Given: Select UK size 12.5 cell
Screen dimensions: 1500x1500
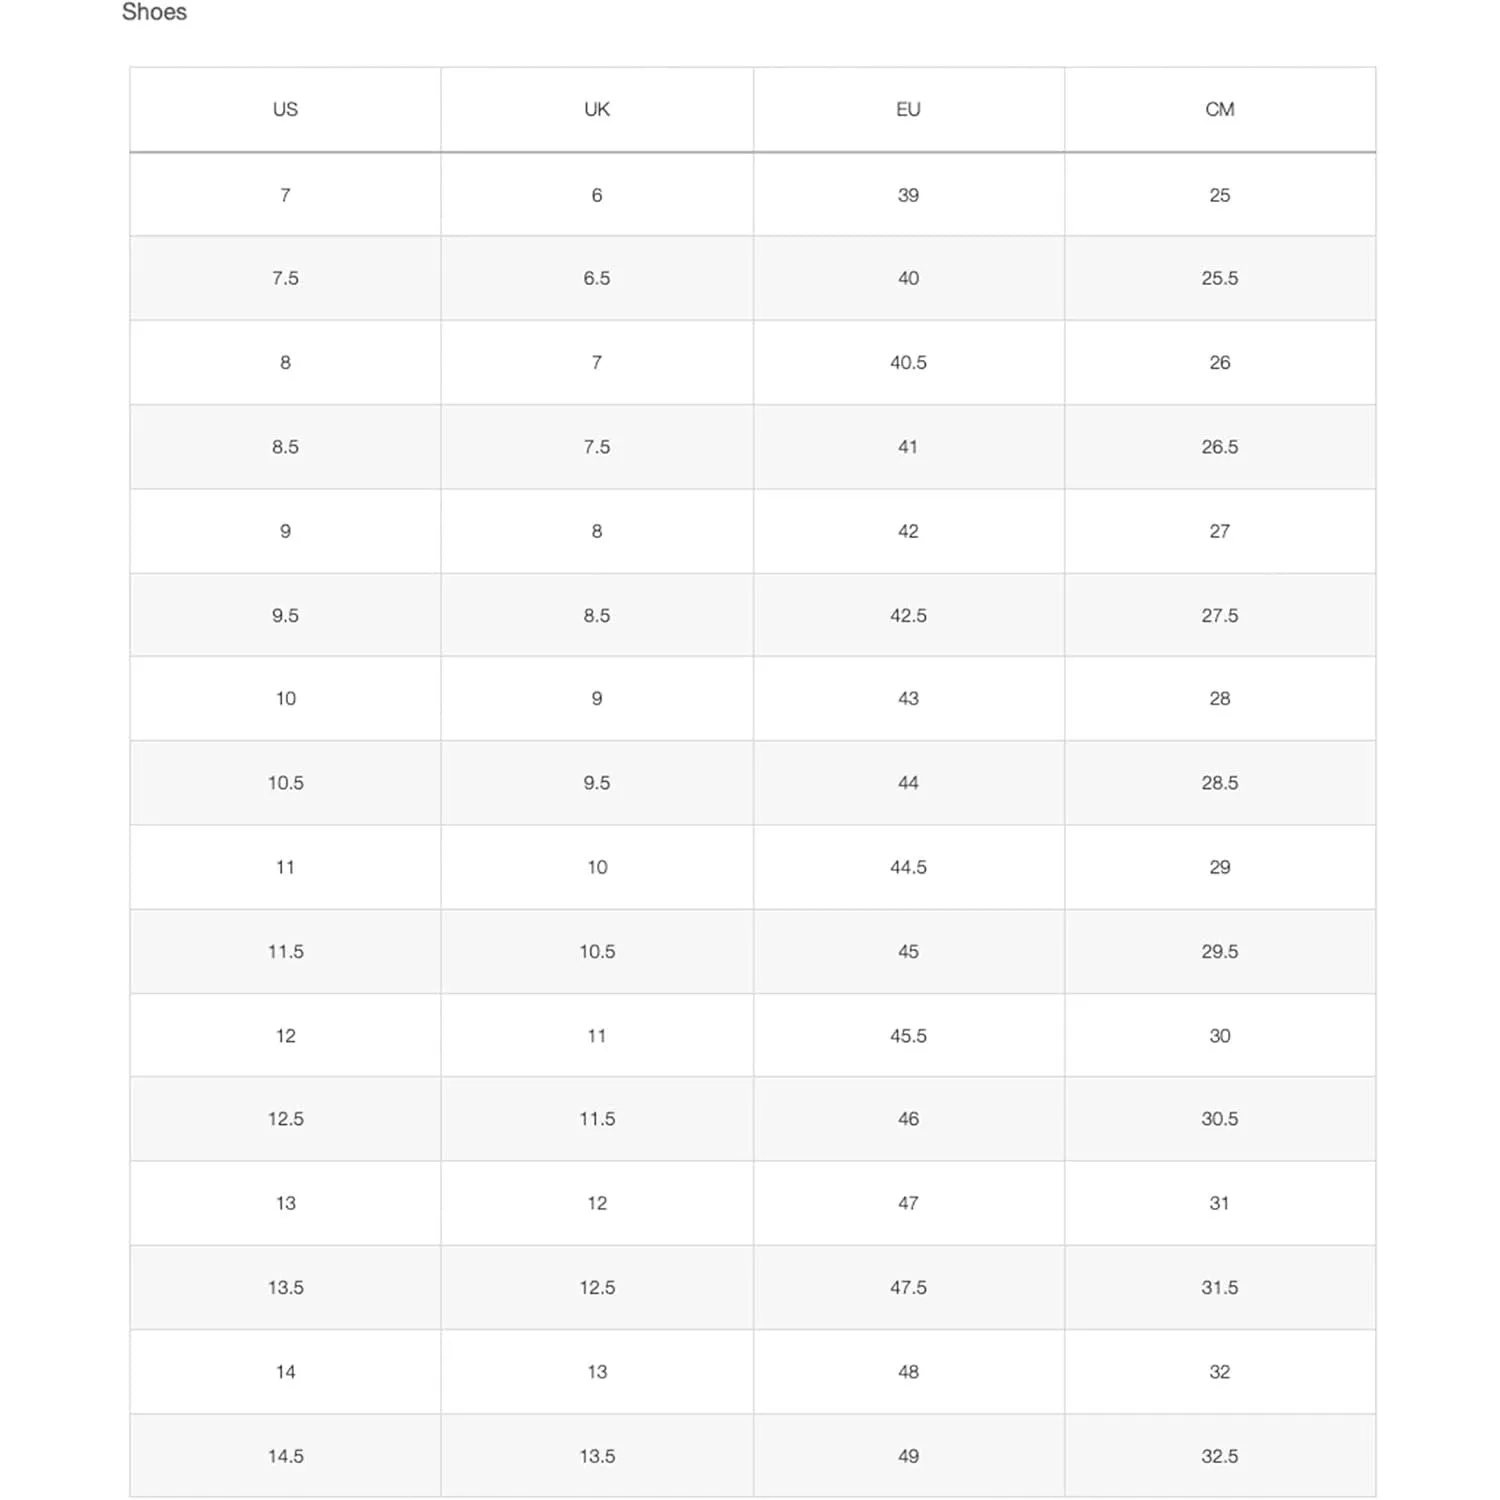Looking at the screenshot, I should (x=597, y=1287).
